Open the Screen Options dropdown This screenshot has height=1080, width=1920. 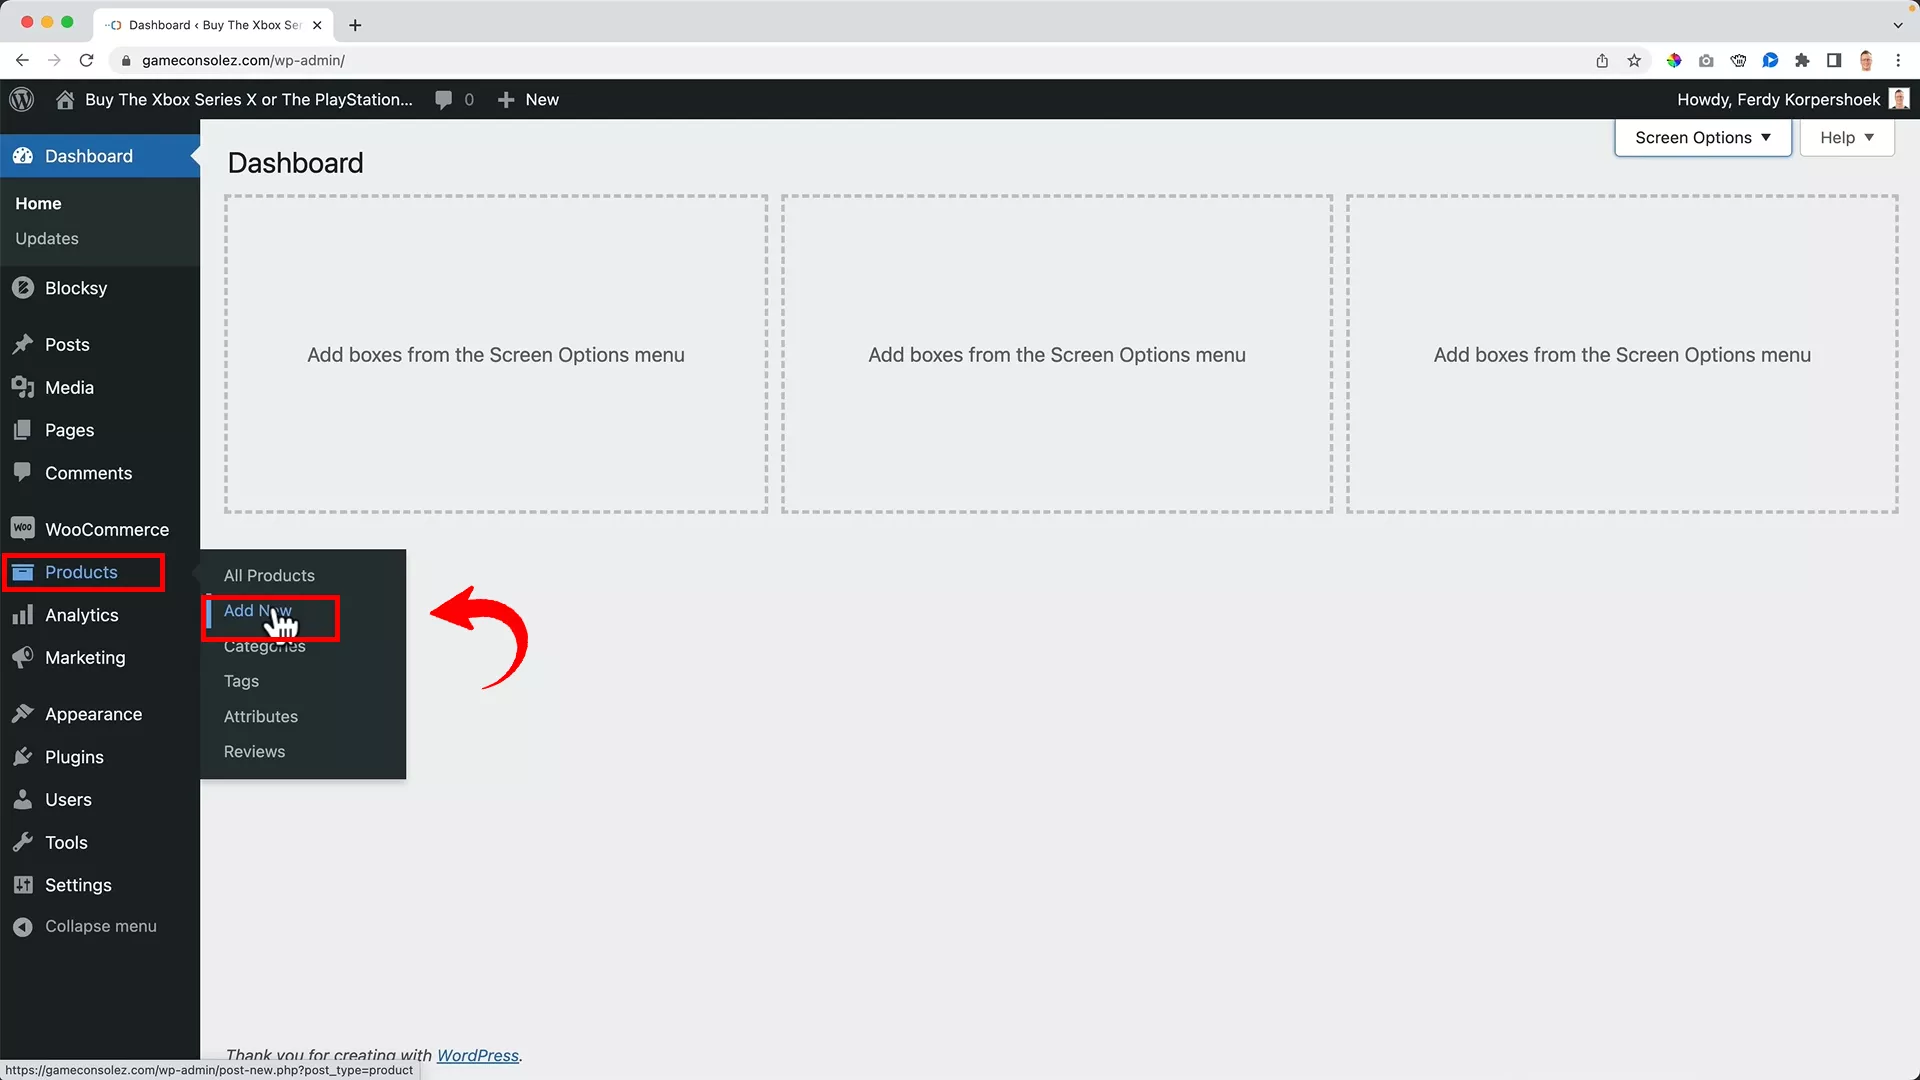pyautogui.click(x=1702, y=137)
